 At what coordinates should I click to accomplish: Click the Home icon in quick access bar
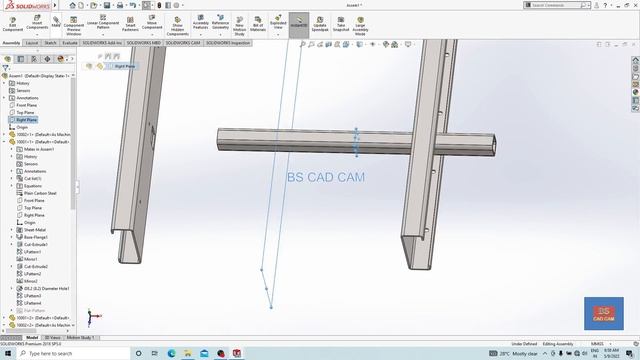click(x=72, y=5)
